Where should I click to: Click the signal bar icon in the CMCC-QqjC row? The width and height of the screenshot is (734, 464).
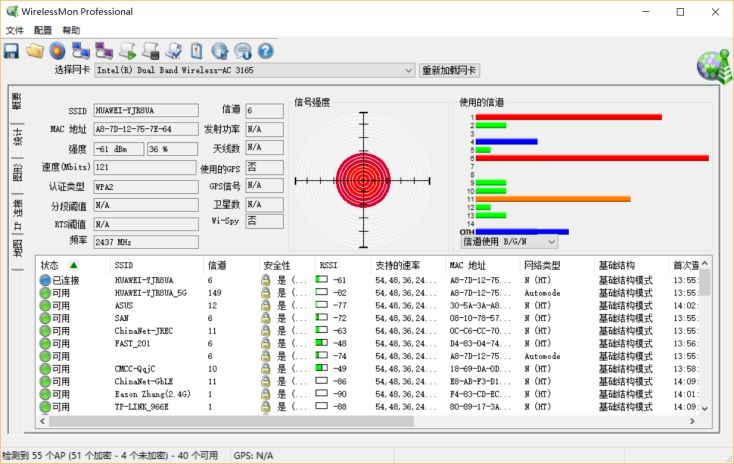point(322,368)
